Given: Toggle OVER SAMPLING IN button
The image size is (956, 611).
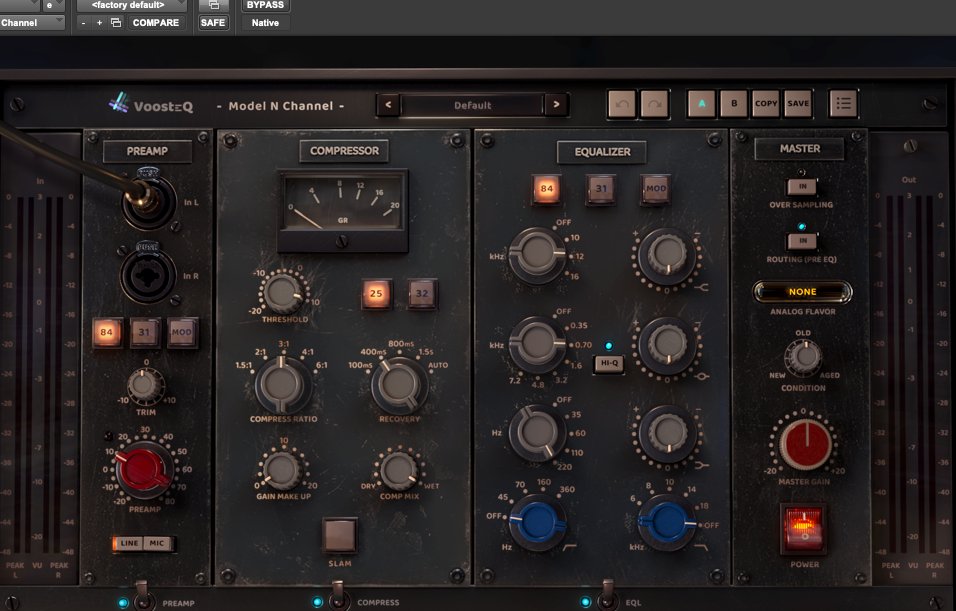Looking at the screenshot, I should [802, 186].
